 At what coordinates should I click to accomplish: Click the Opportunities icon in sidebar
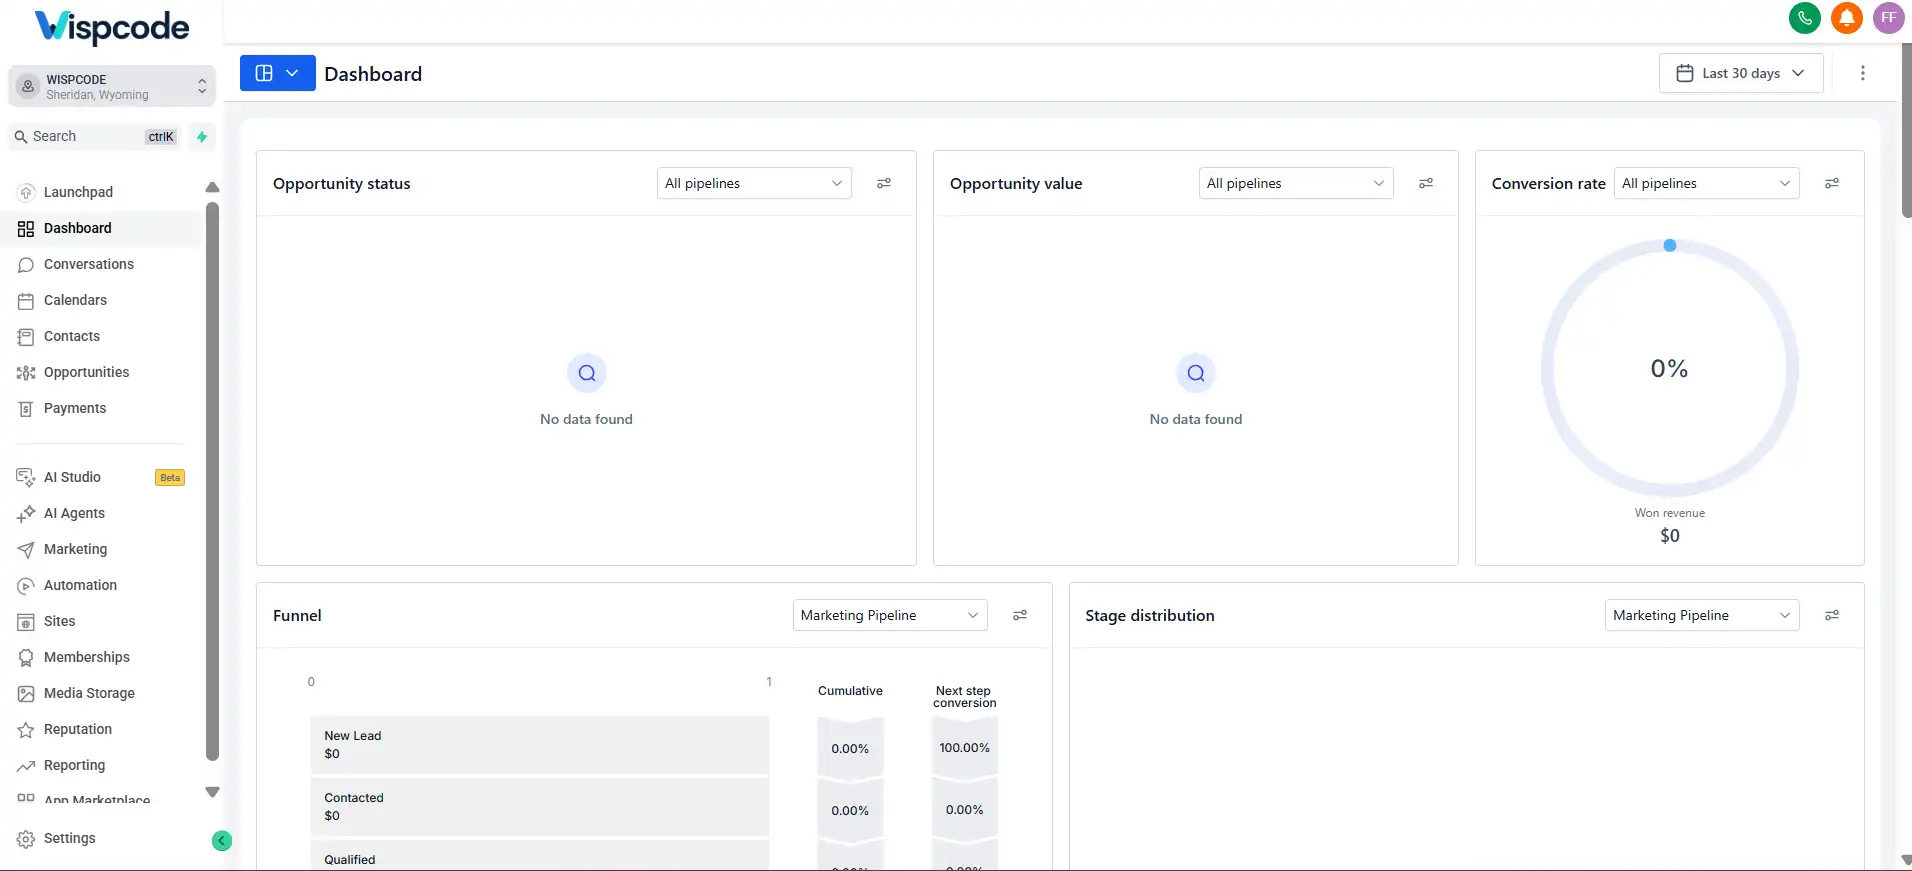pyautogui.click(x=26, y=372)
